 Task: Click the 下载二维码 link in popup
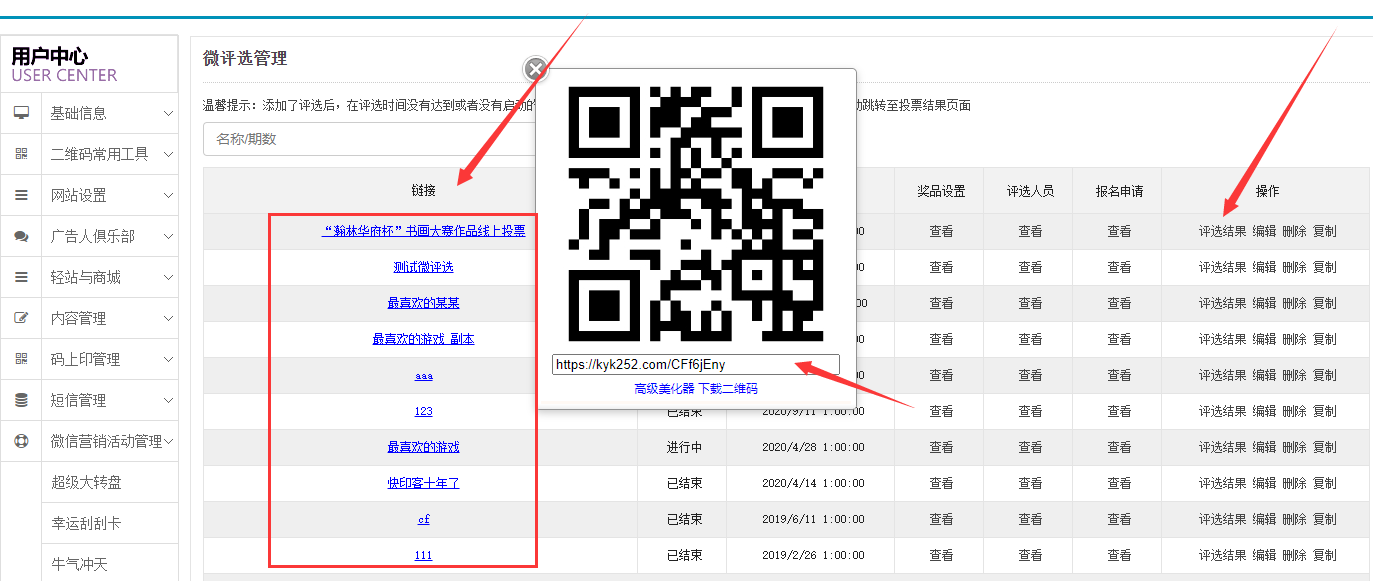tap(727, 388)
